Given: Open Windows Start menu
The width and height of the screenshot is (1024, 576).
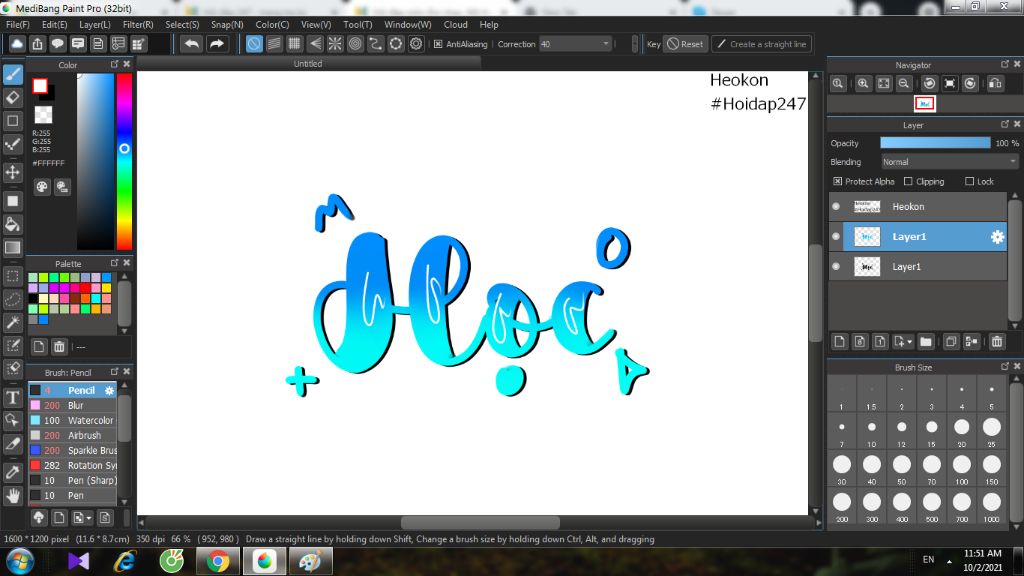Looking at the screenshot, I should pyautogui.click(x=20, y=562).
